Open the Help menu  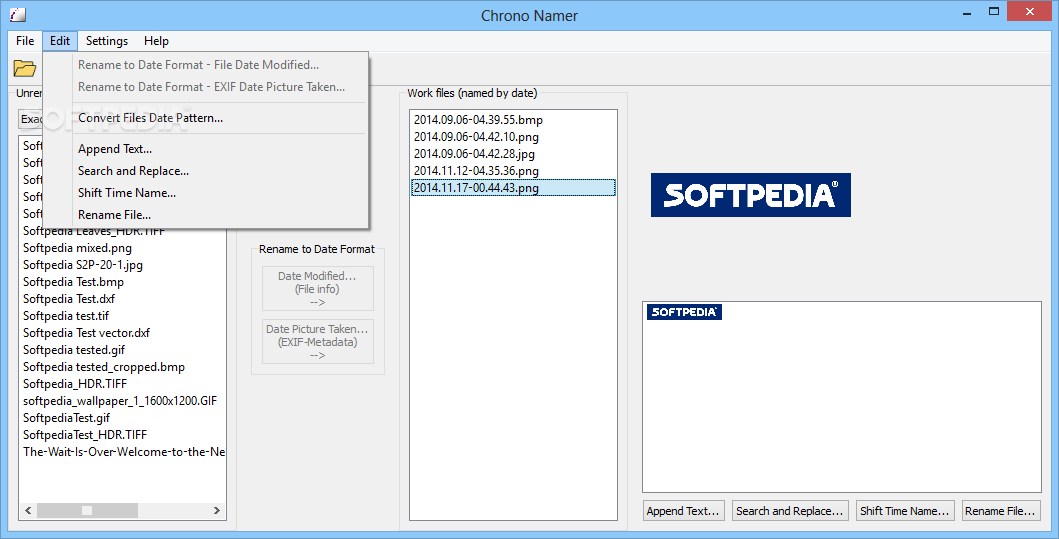pos(156,41)
